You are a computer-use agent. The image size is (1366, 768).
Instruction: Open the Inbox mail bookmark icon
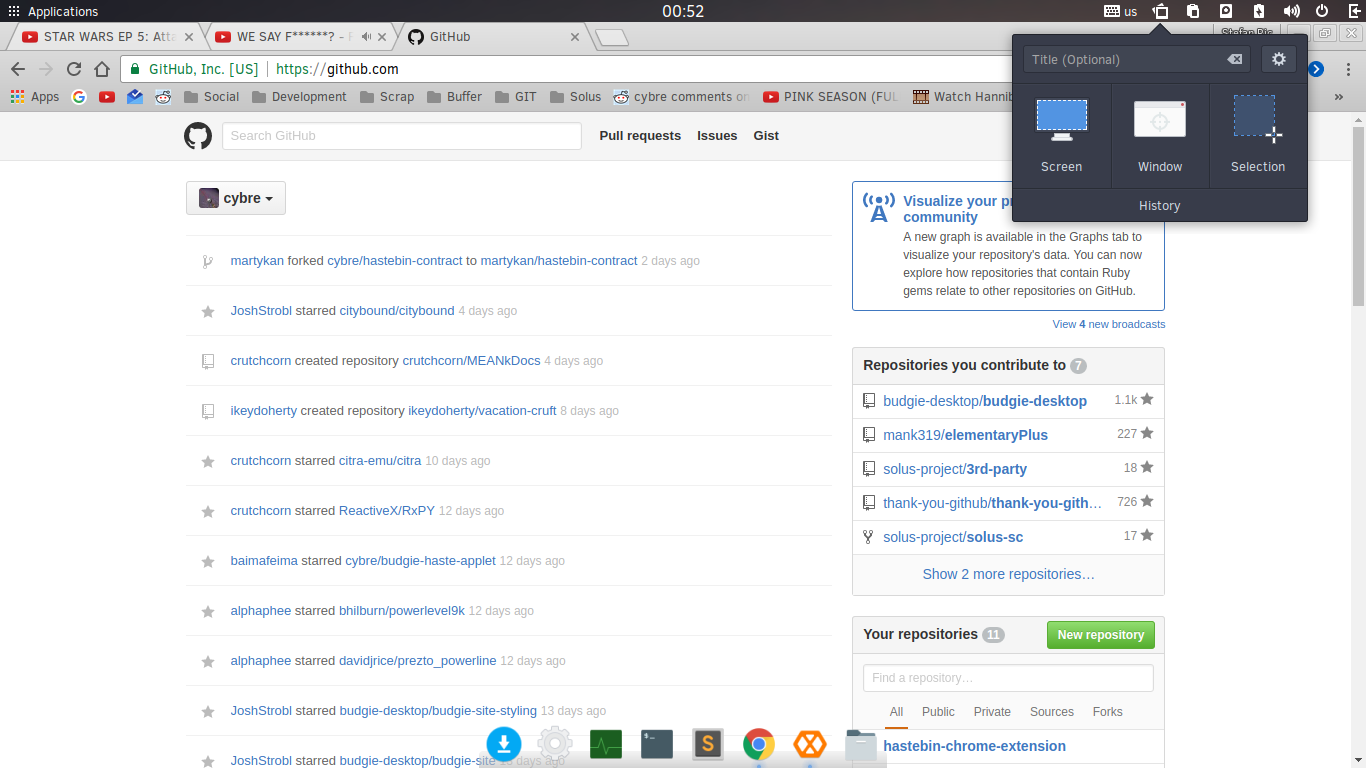tap(135, 97)
